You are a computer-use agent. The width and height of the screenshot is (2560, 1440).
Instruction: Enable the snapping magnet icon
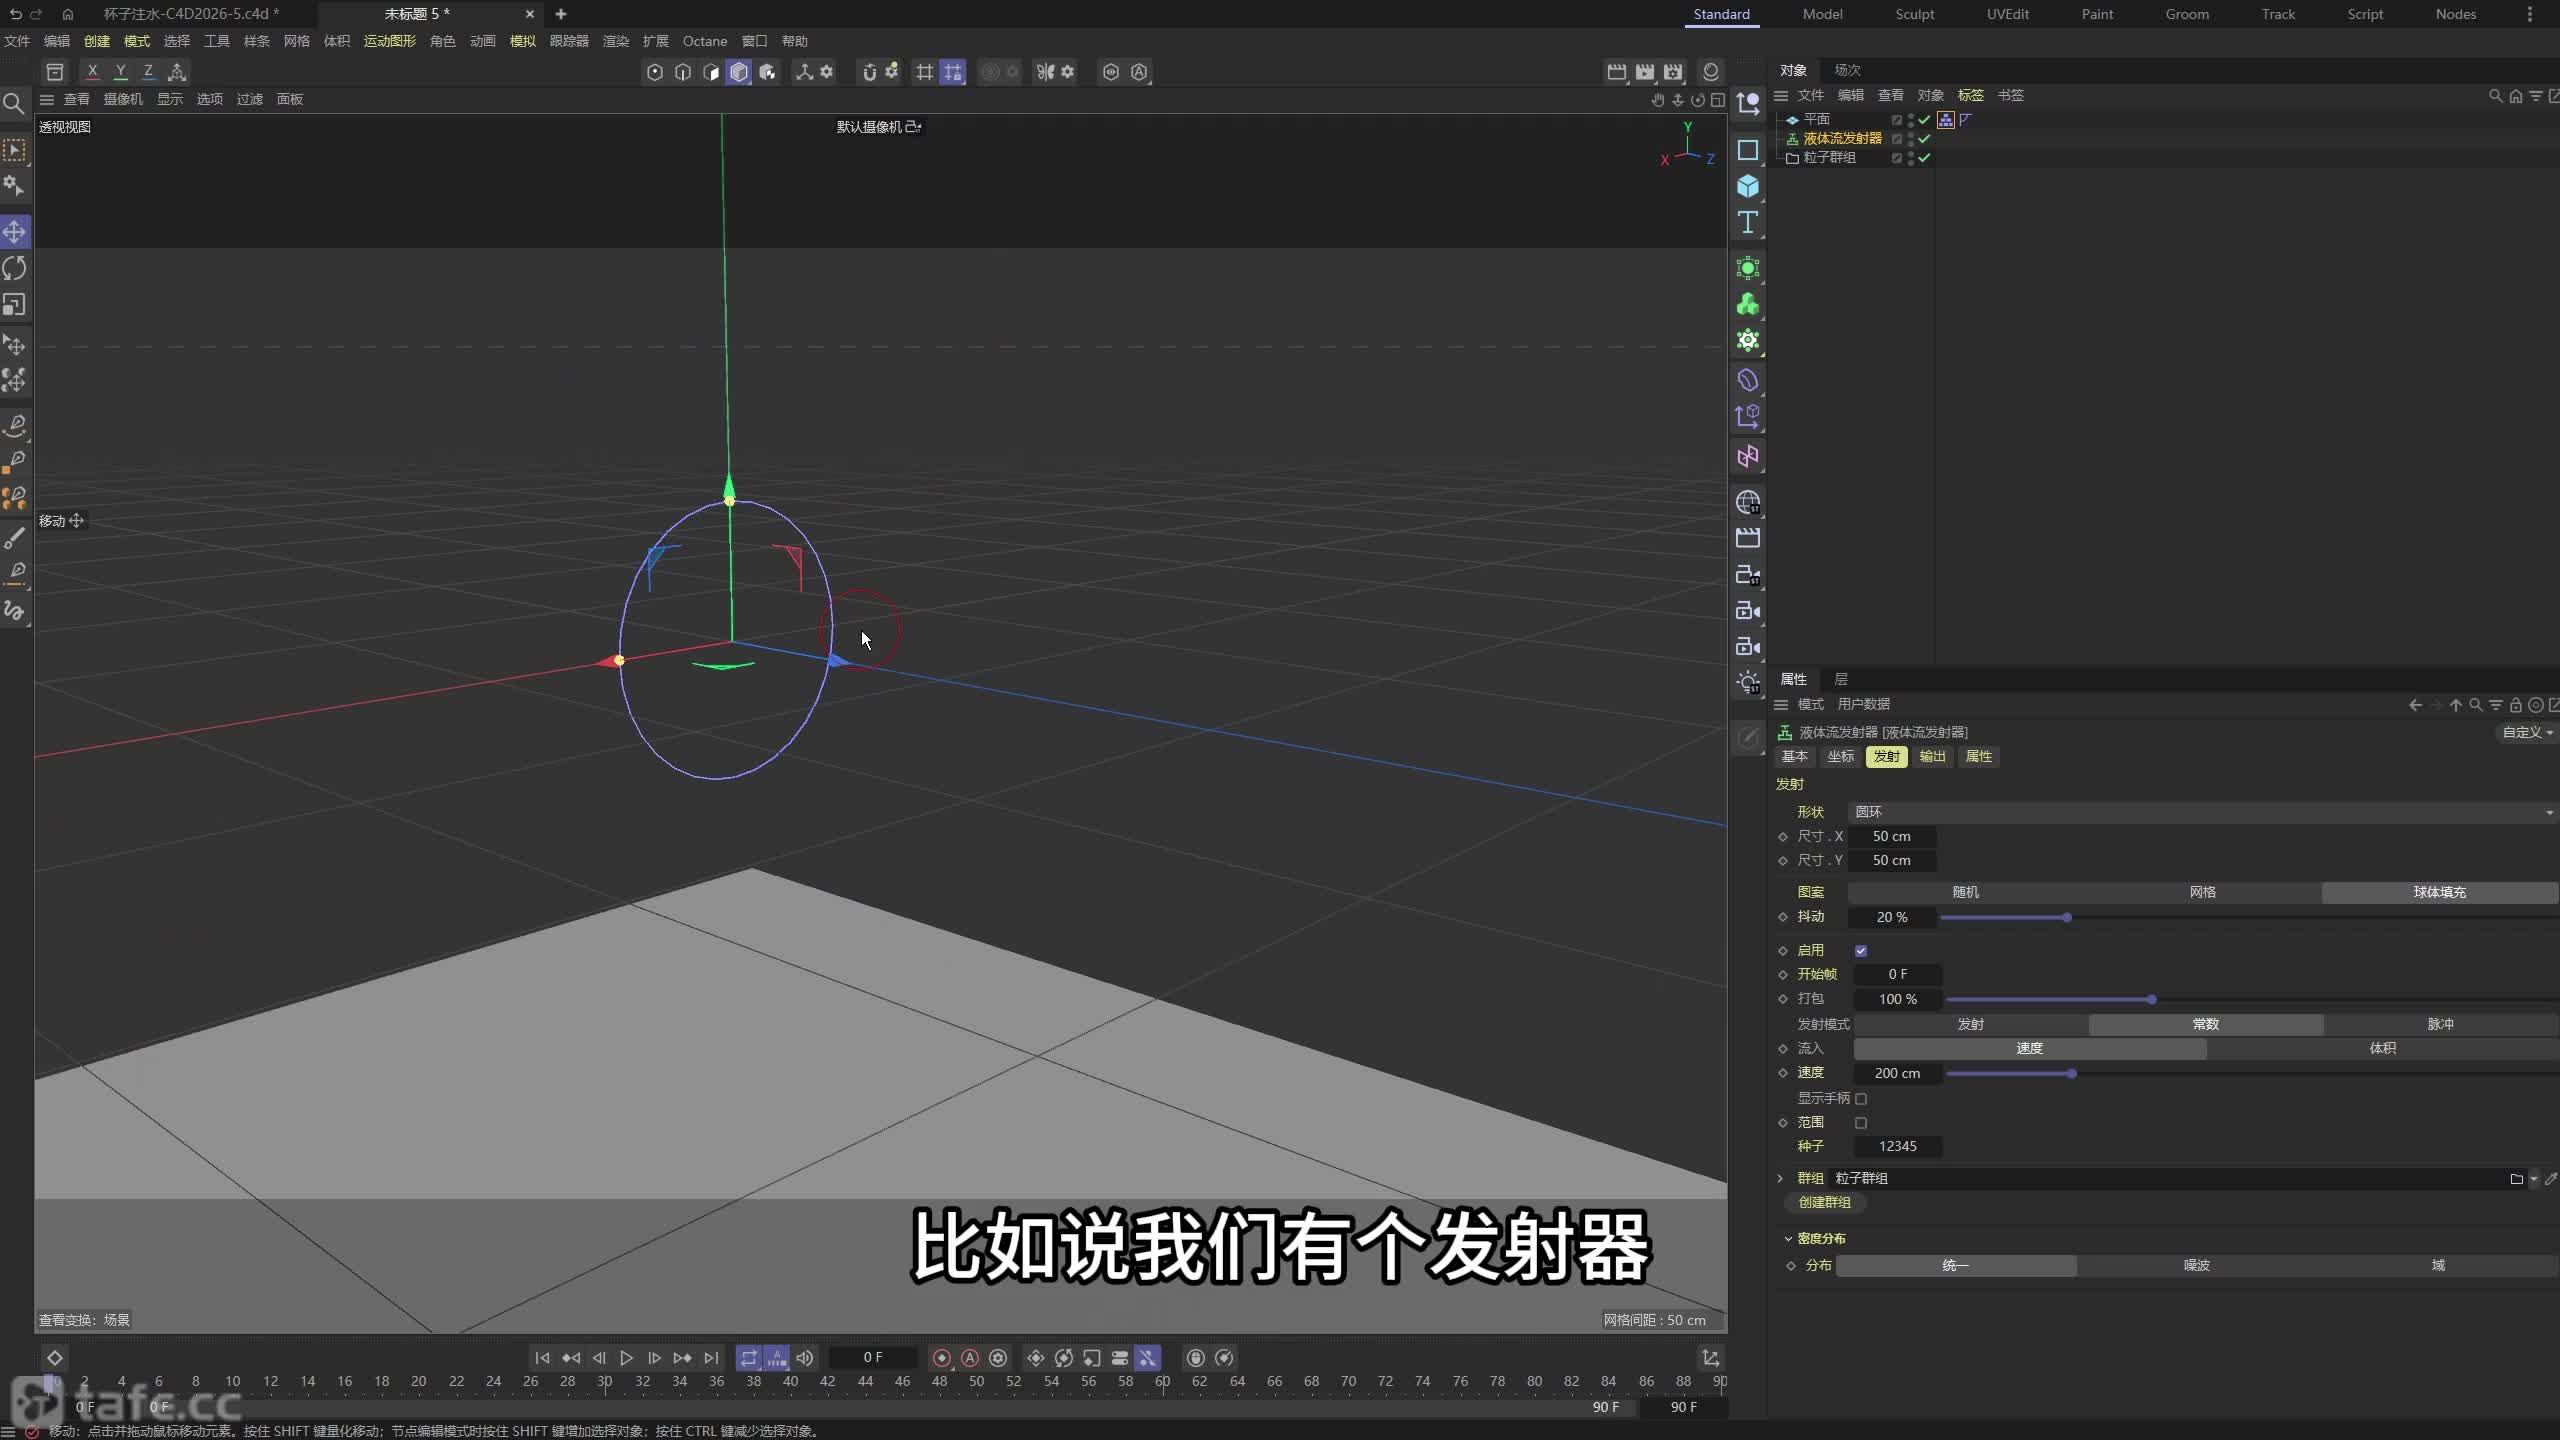869,72
